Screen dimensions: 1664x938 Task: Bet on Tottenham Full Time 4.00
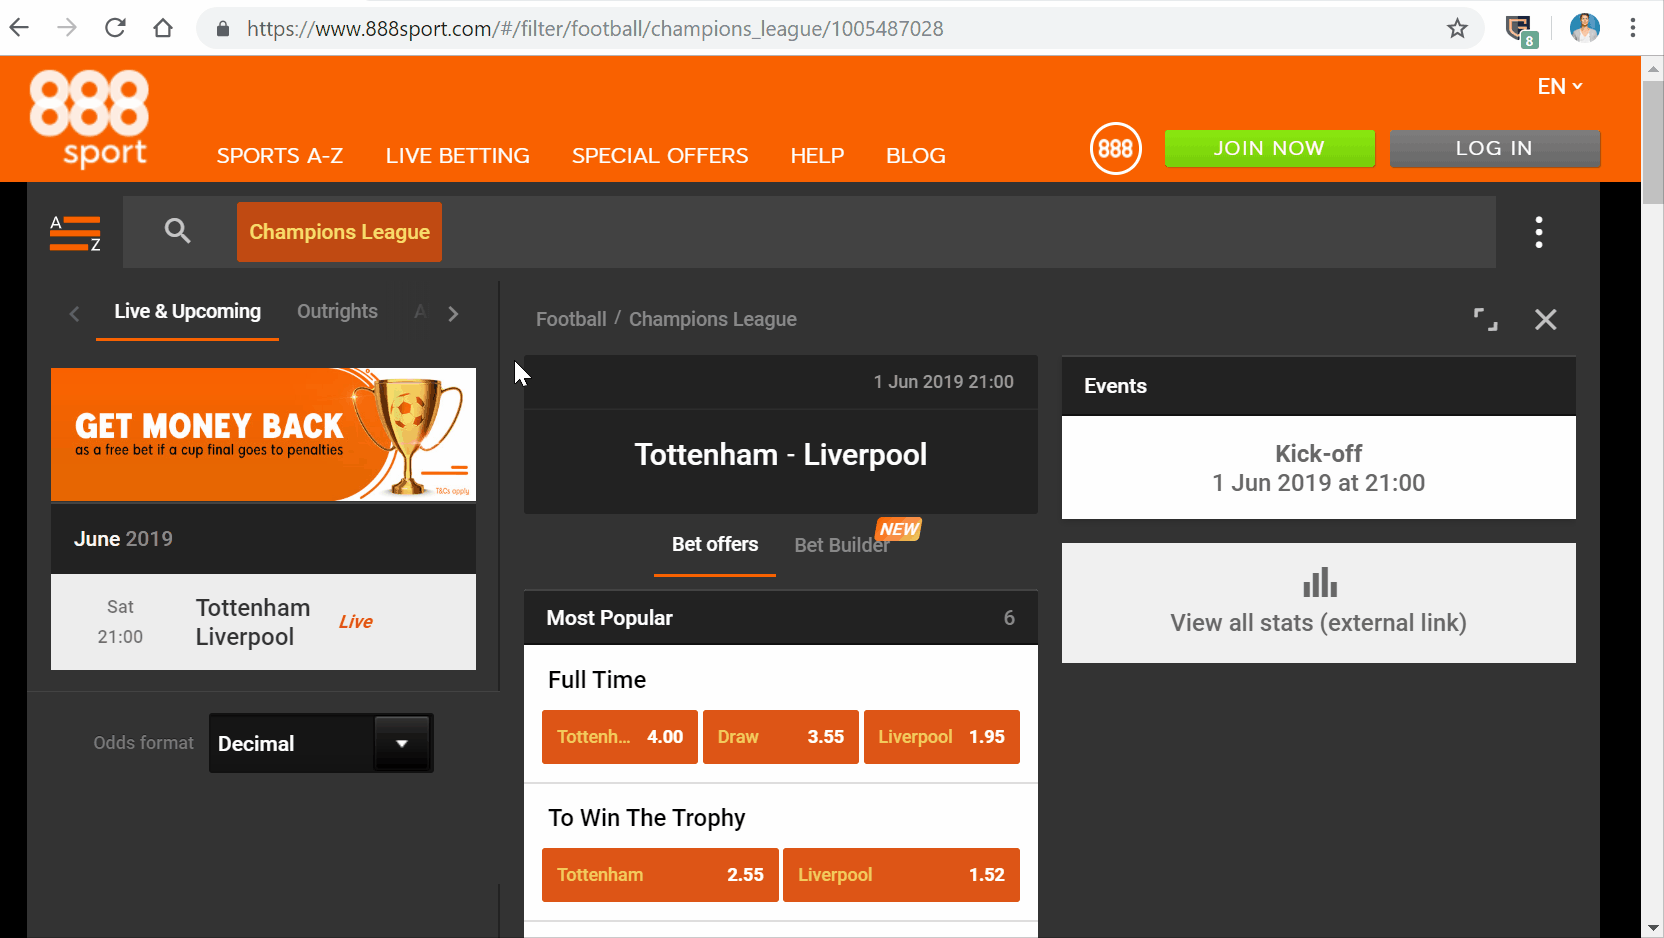pyautogui.click(x=620, y=737)
